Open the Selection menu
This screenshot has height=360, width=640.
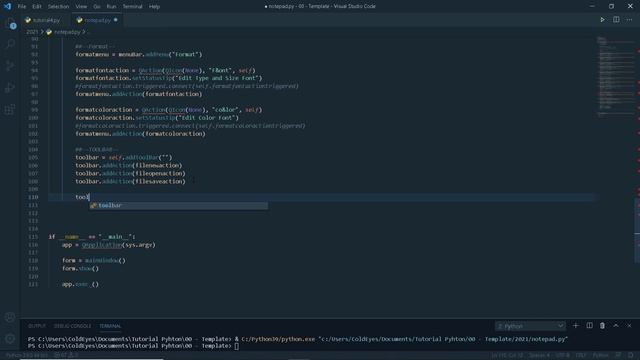(x=58, y=7)
